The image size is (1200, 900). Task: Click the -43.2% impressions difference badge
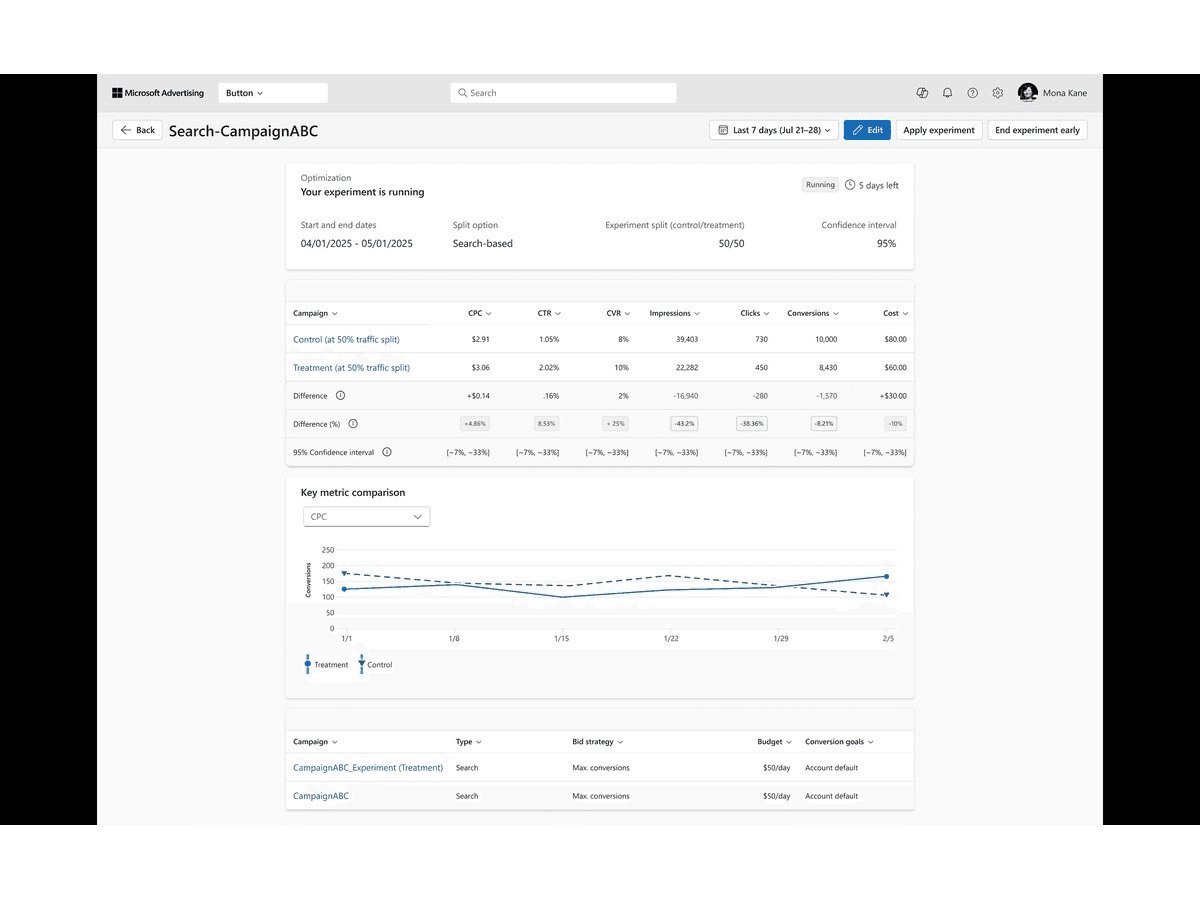pos(683,424)
